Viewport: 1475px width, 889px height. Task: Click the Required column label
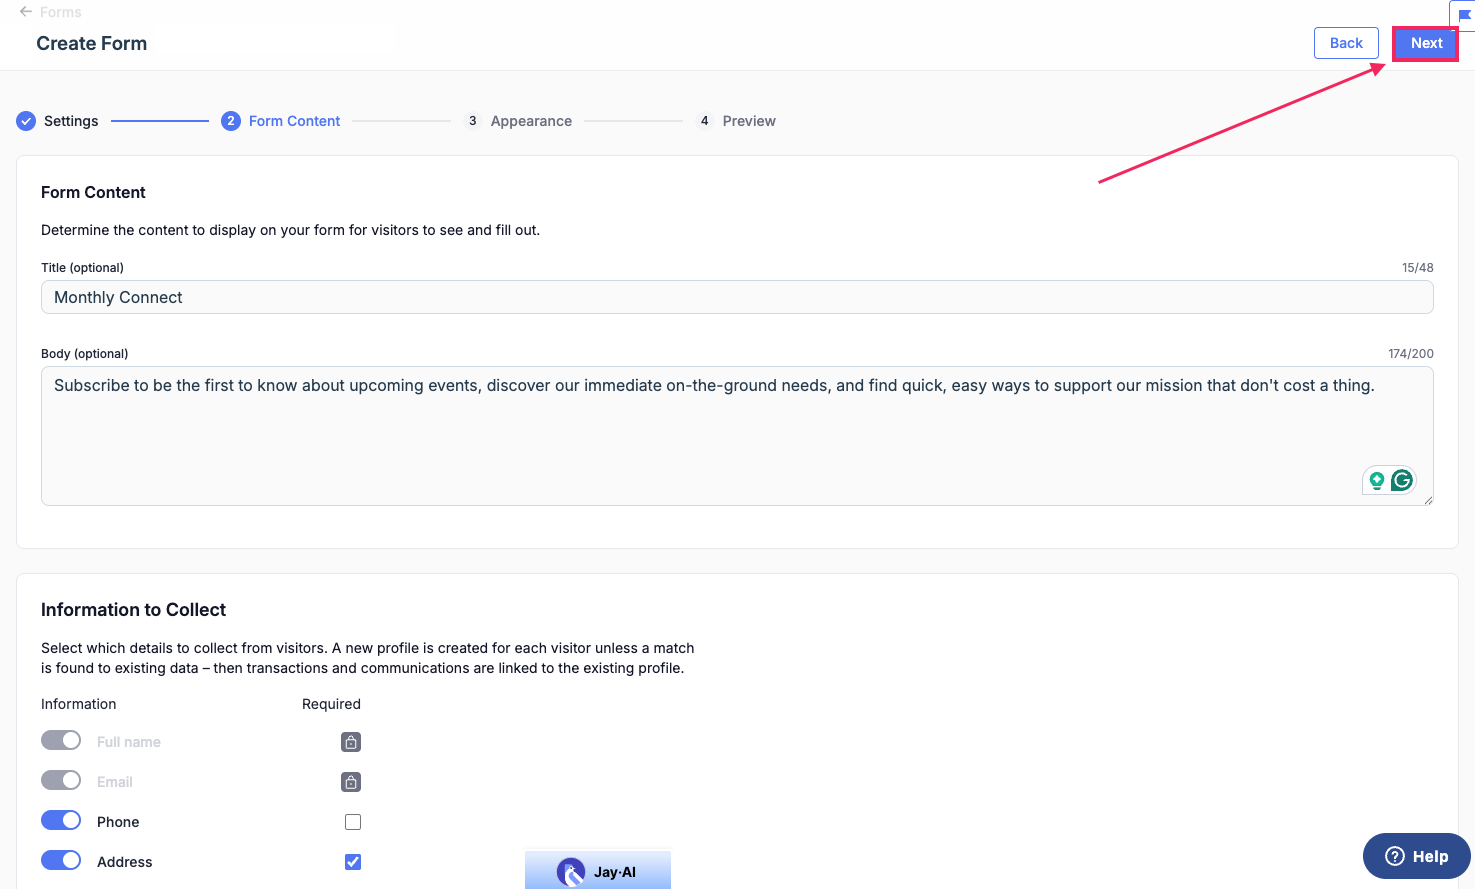click(x=331, y=704)
